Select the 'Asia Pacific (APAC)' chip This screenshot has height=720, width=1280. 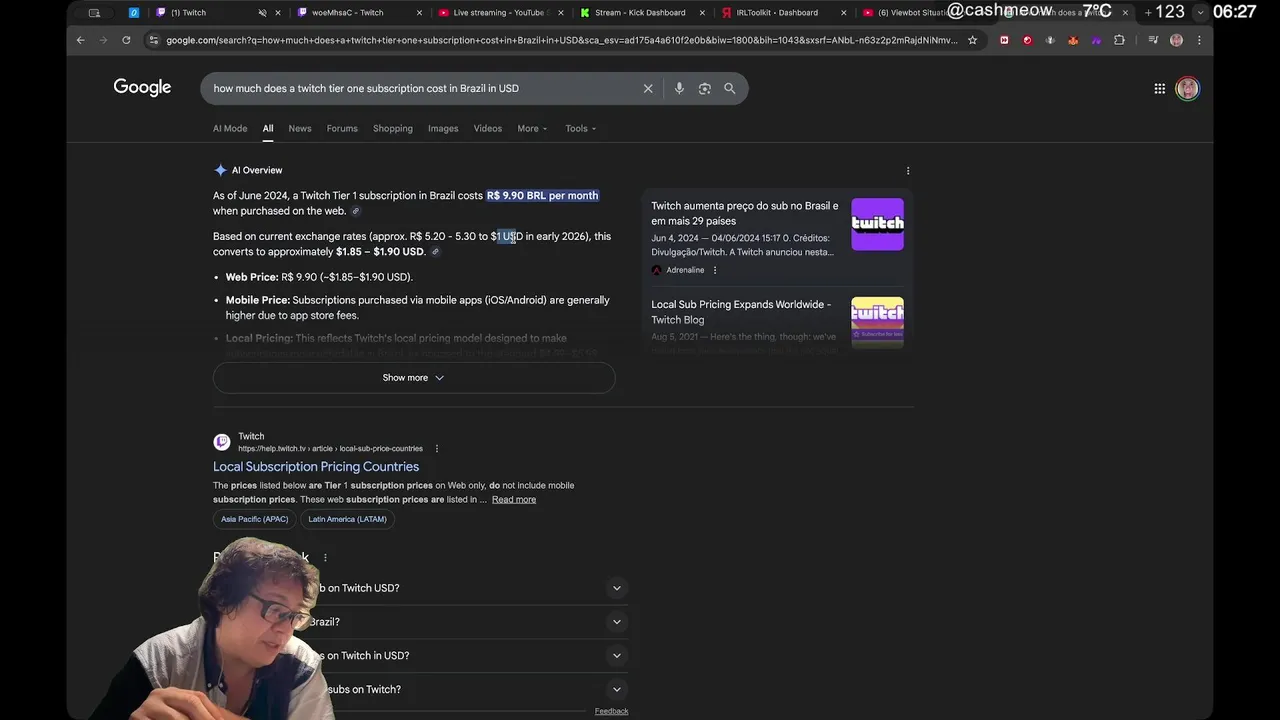255,519
